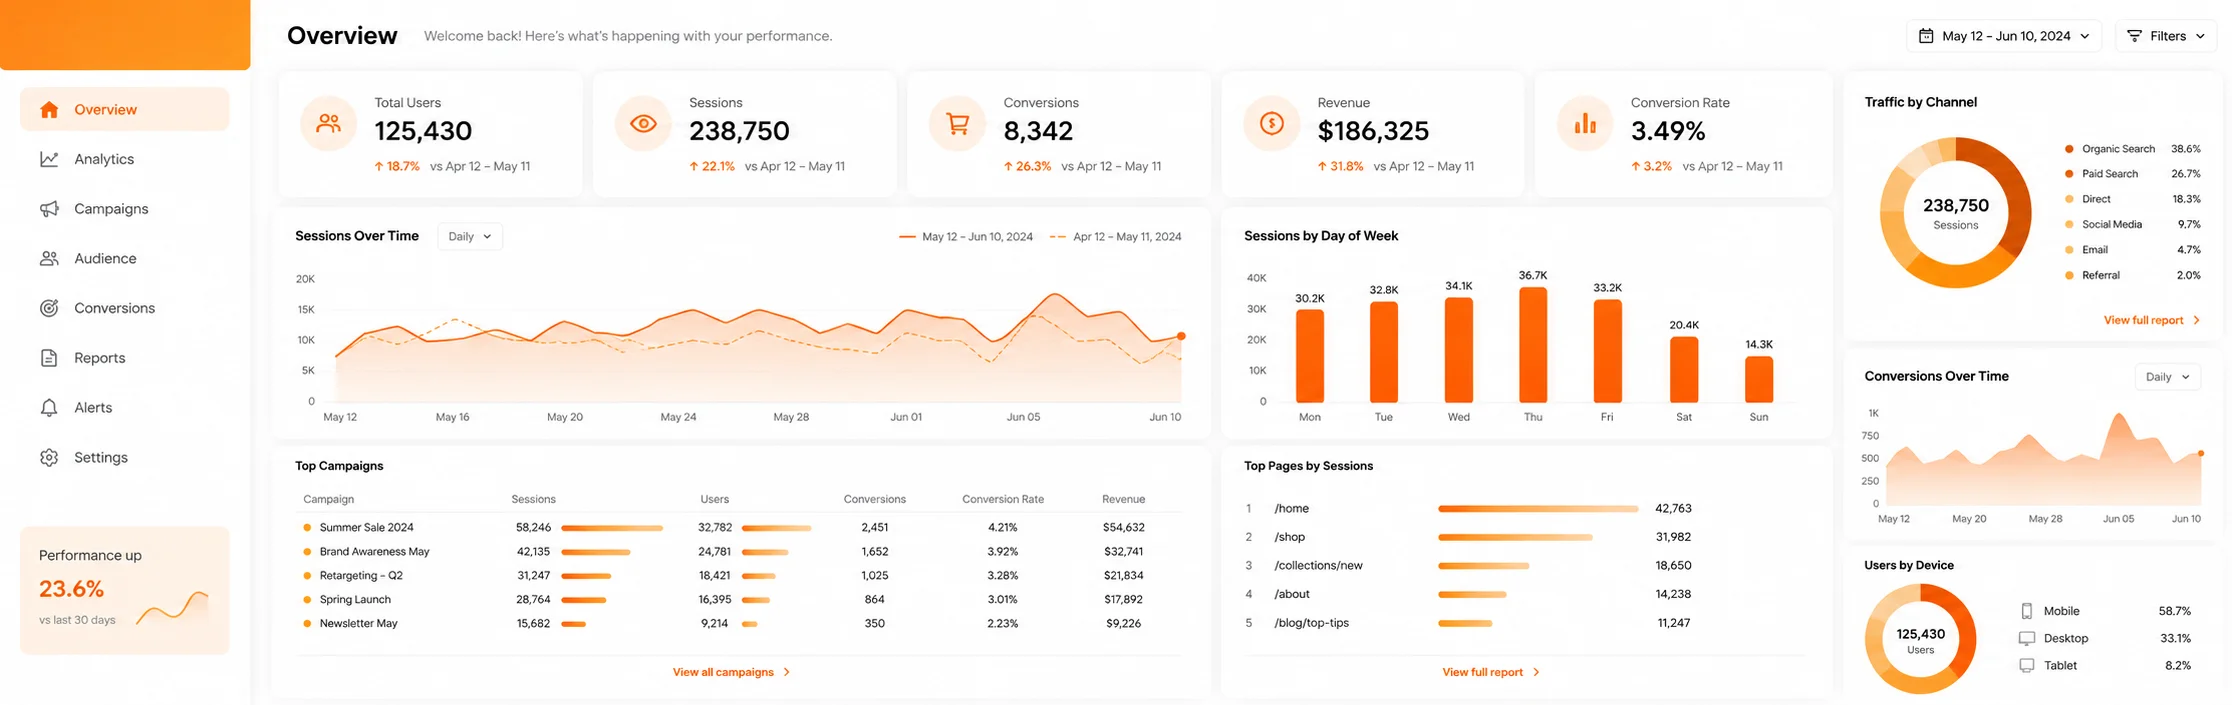Click the Filters funnel icon
The height and width of the screenshot is (705, 2232).
click(2134, 36)
